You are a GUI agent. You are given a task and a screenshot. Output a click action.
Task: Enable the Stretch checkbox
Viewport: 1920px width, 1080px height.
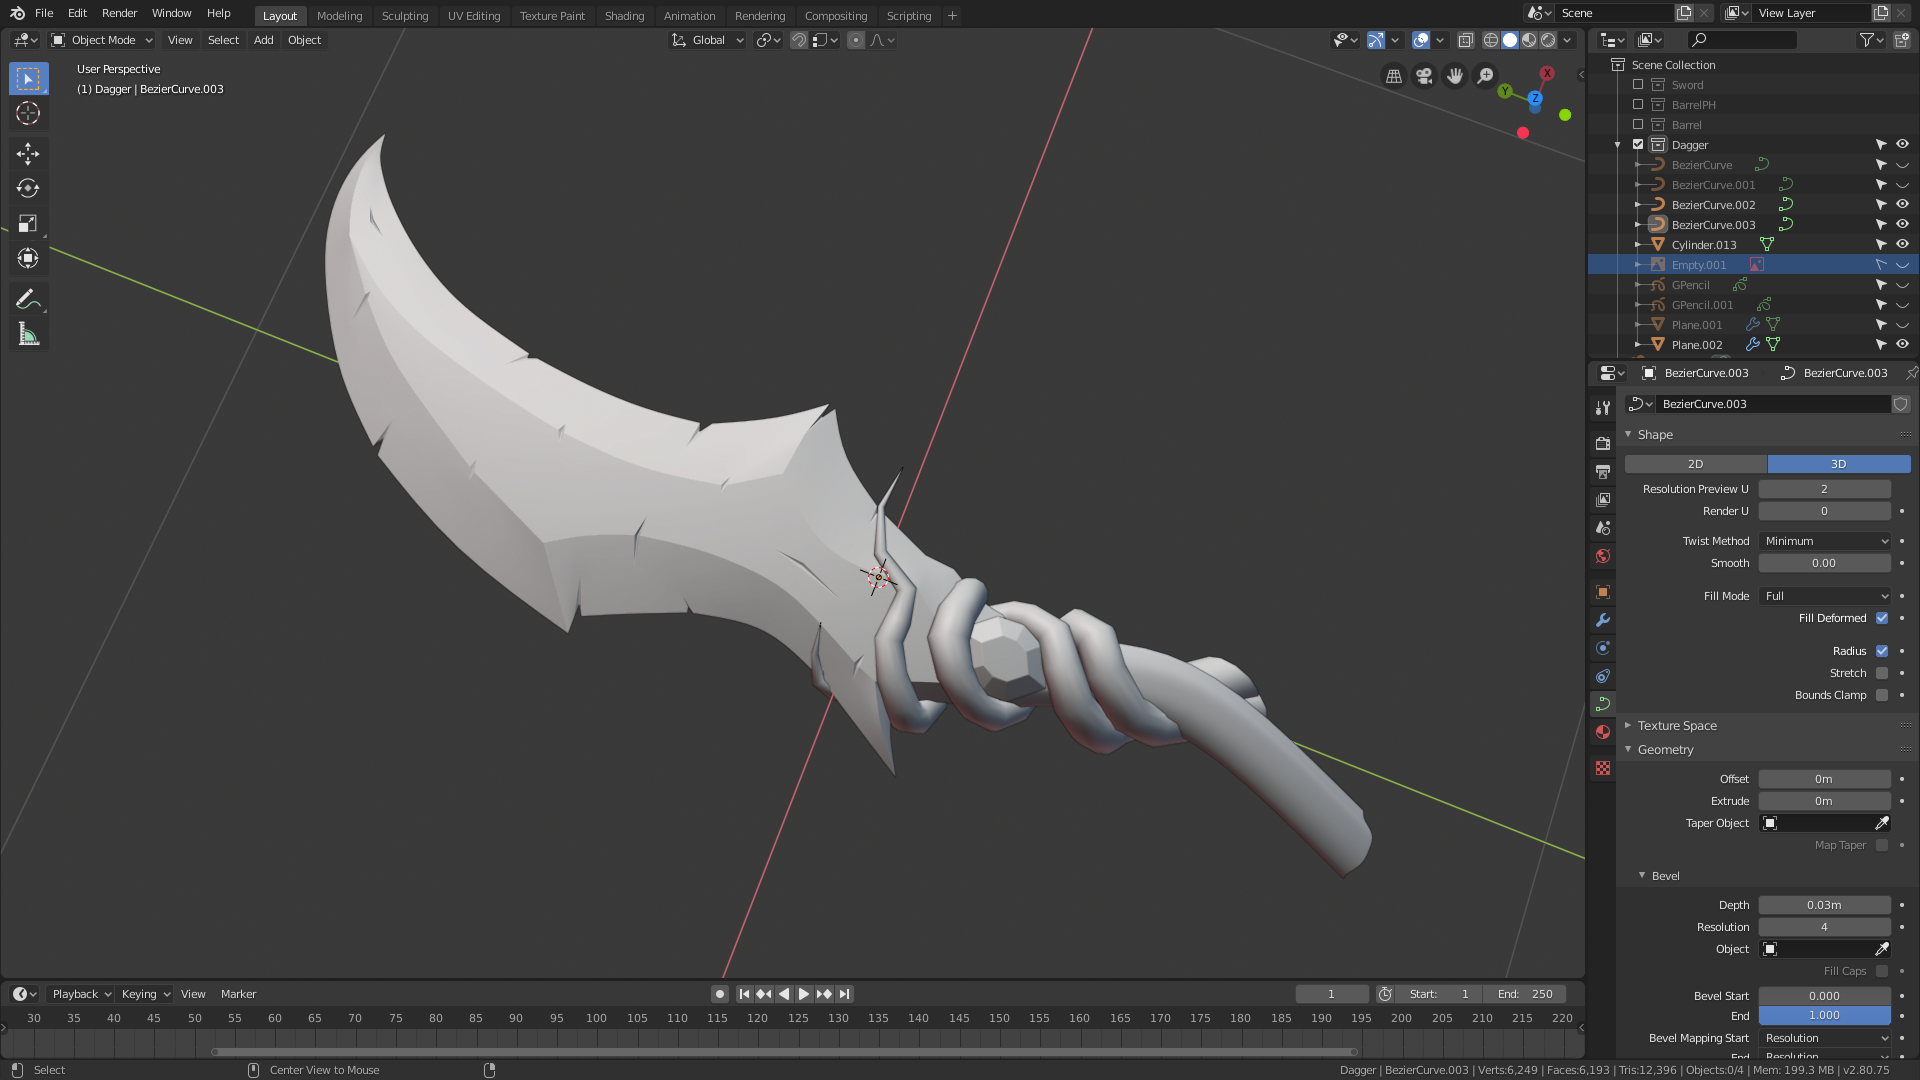tap(1881, 673)
